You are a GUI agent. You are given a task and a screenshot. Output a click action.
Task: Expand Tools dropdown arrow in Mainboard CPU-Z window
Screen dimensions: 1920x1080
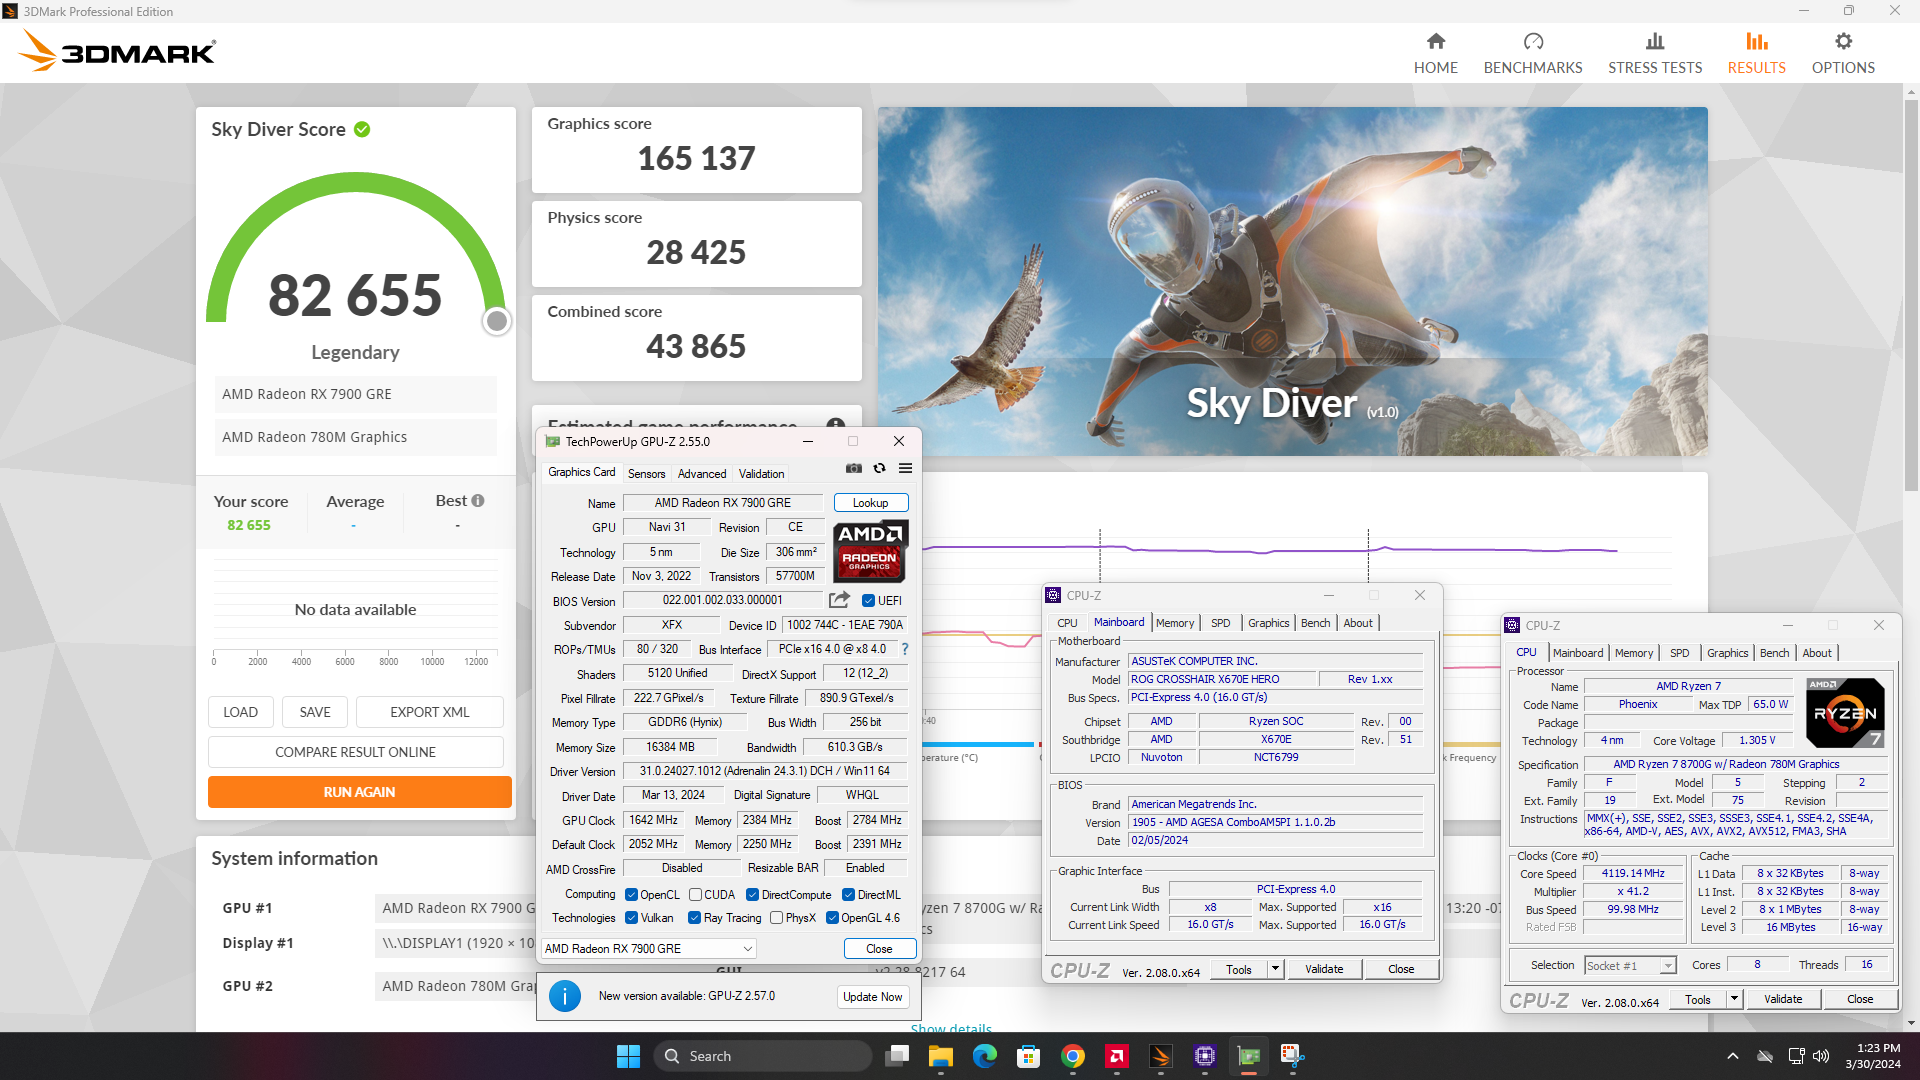pos(1275,969)
